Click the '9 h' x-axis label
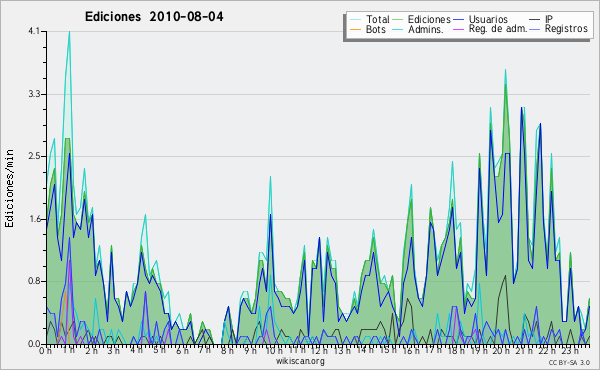600x370 pixels. pos(250,350)
